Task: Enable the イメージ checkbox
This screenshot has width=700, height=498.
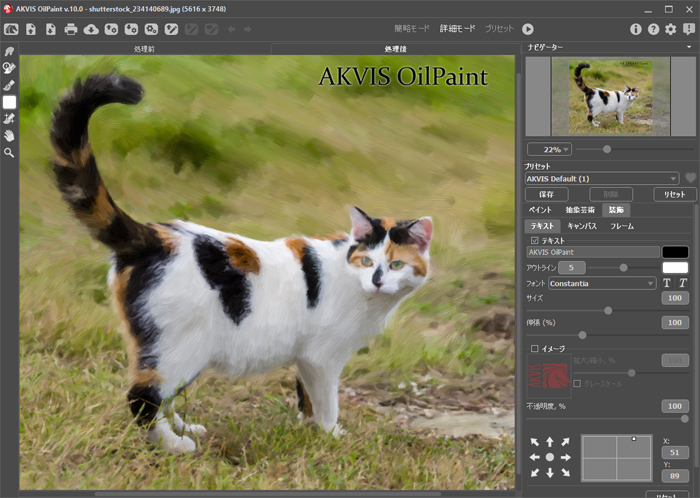Action: click(x=535, y=348)
